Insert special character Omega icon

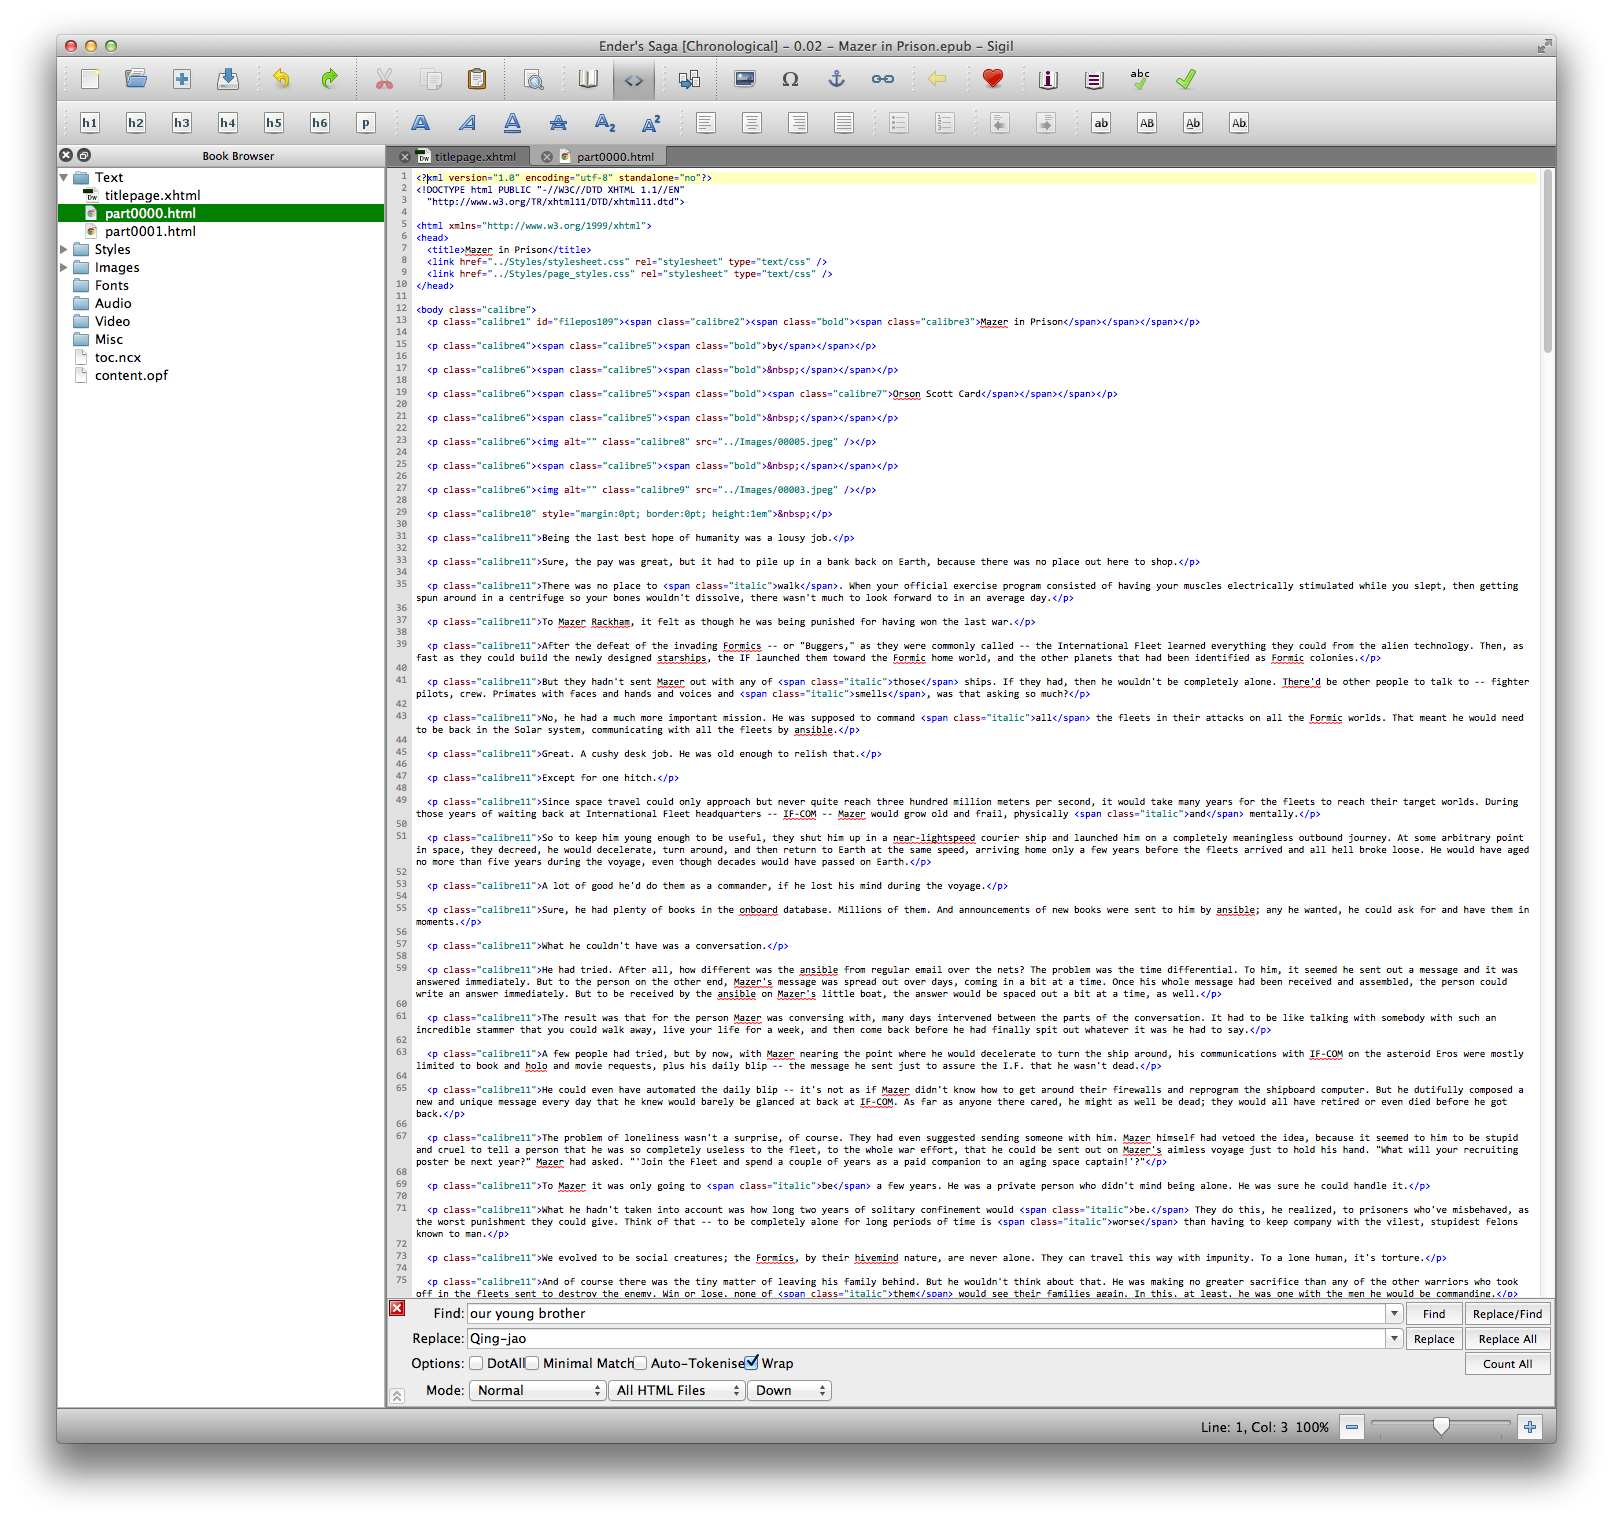(790, 79)
